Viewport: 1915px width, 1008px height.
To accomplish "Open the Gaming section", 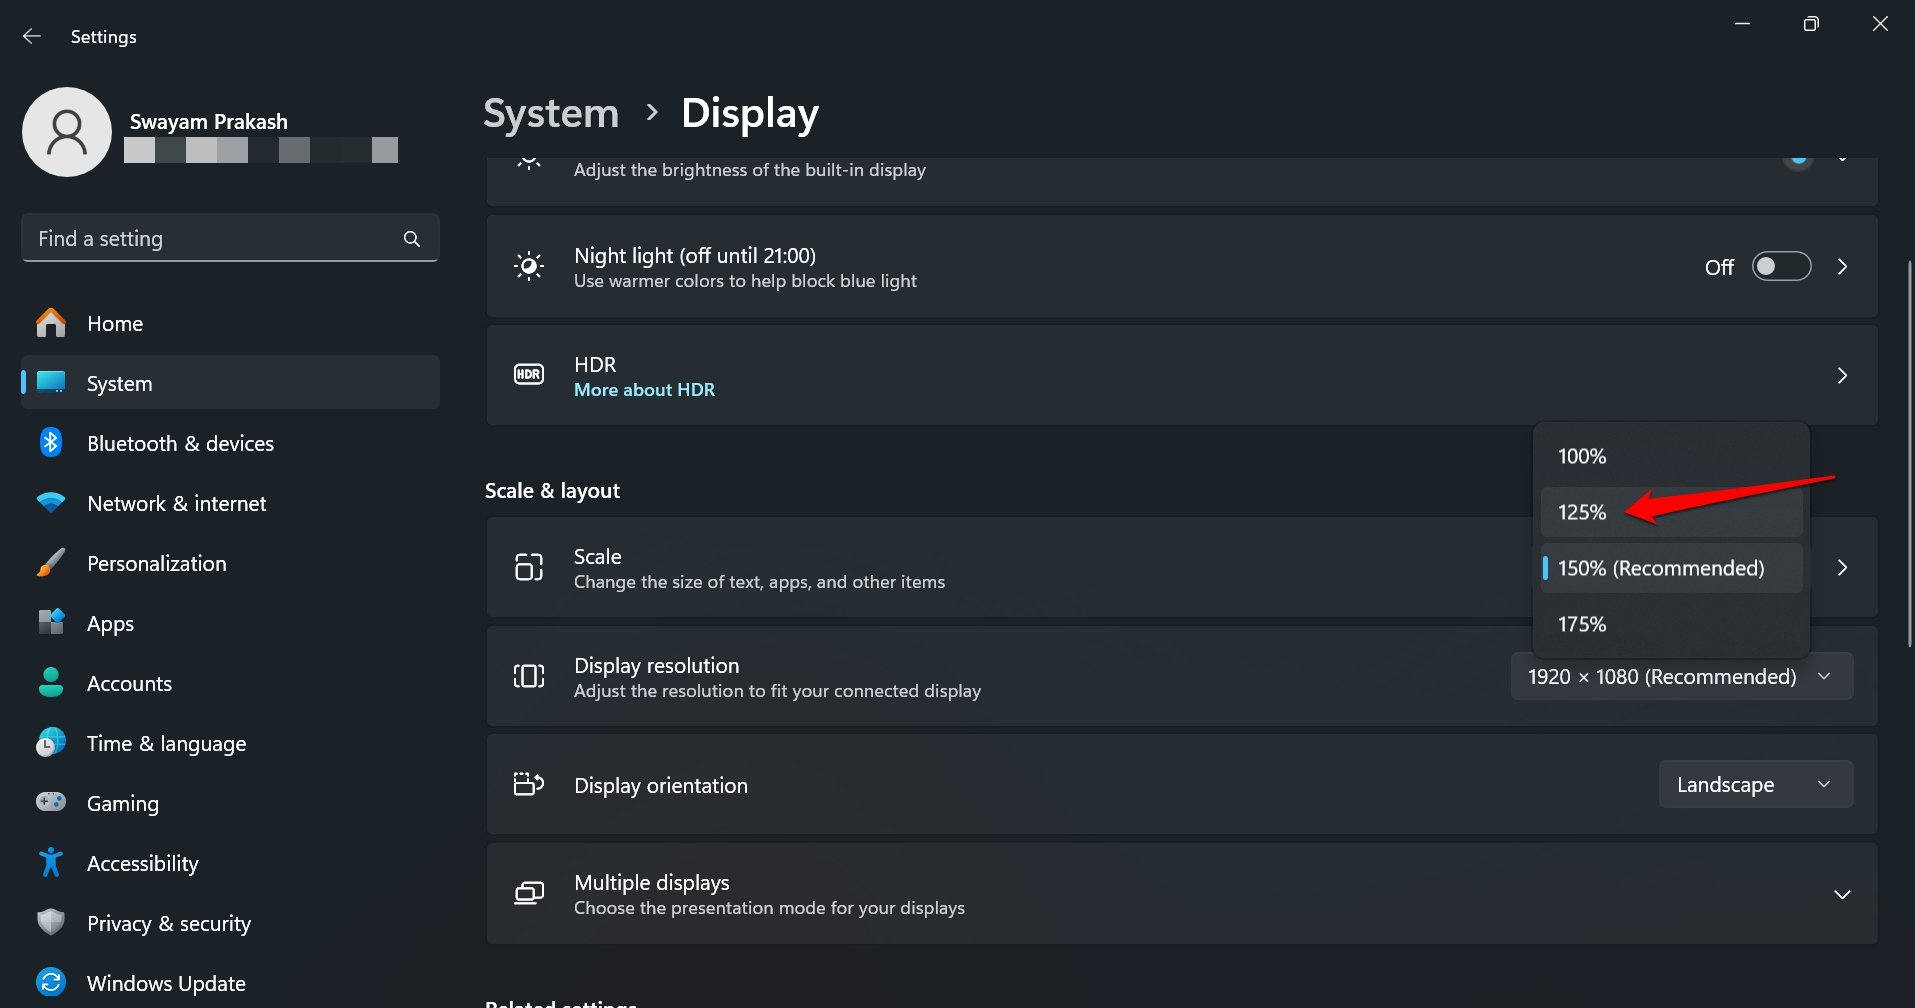I will 122,803.
